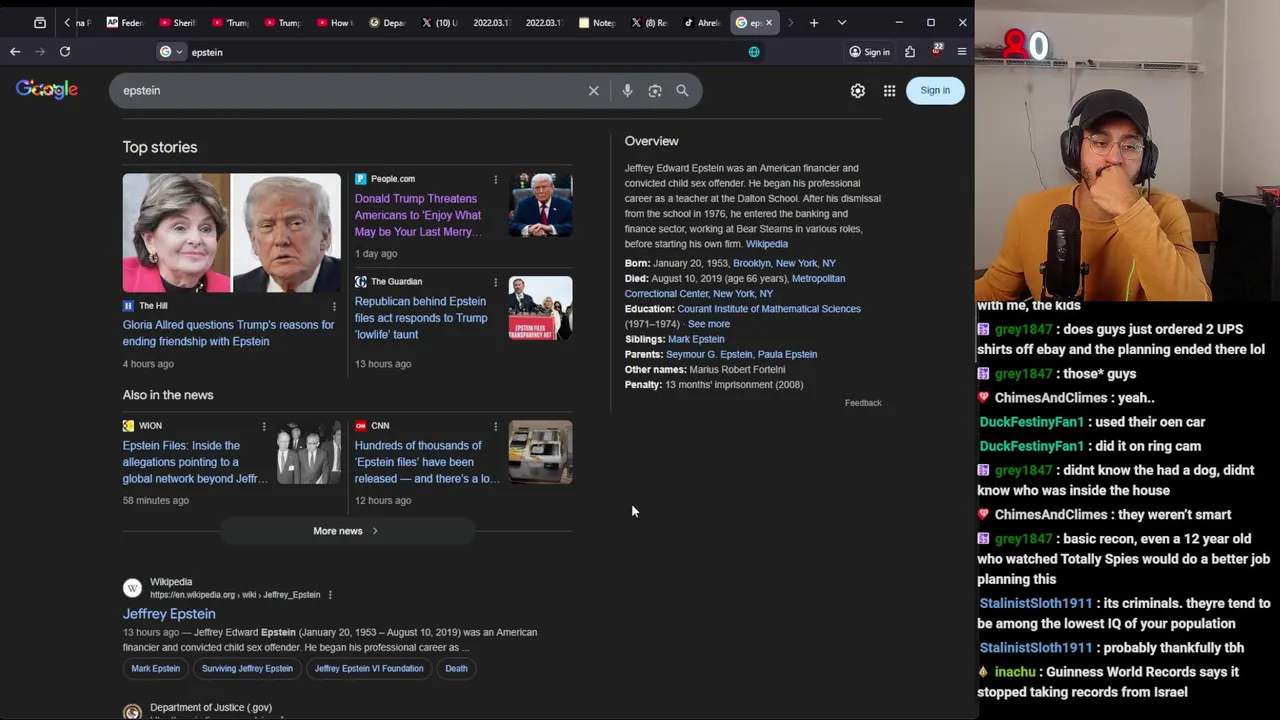Open options for Wikipedia result
Image resolution: width=1280 pixels, height=720 pixels.
click(x=330, y=595)
